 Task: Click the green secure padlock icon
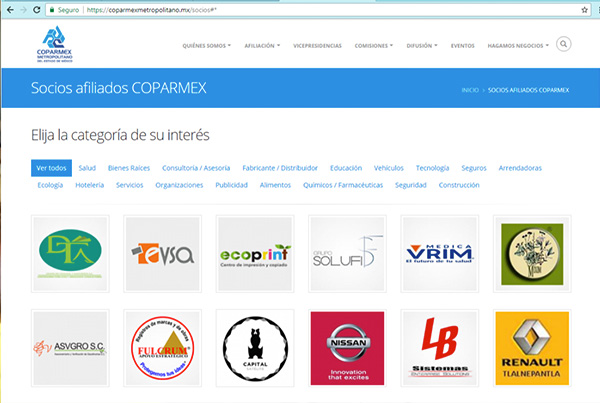[x=52, y=10]
